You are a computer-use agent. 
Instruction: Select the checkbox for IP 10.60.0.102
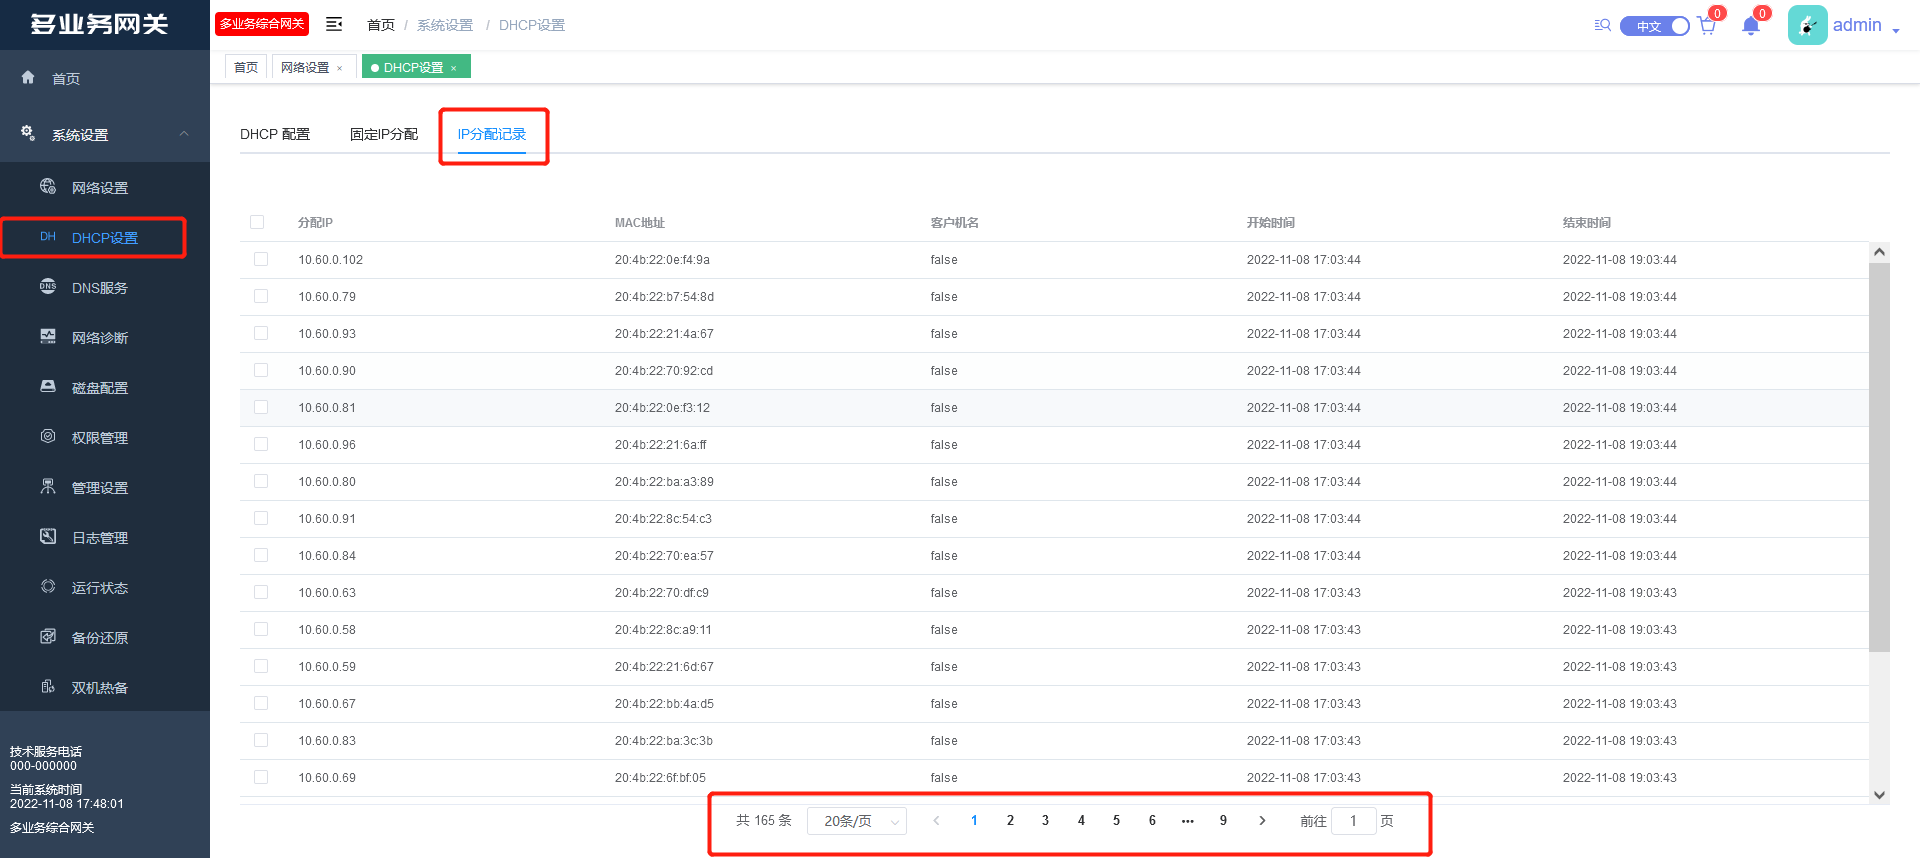[261, 259]
